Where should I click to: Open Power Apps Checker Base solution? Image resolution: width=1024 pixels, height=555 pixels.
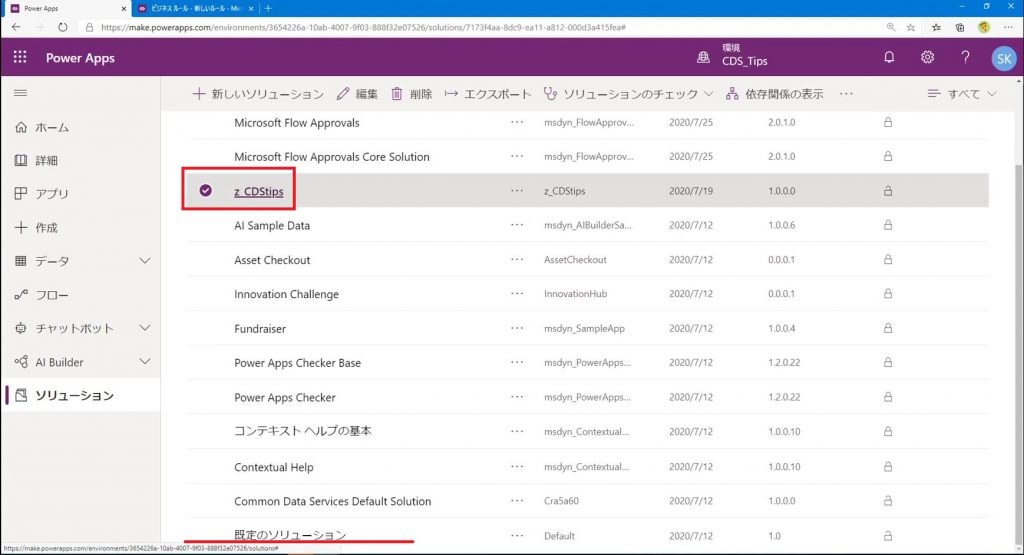click(x=298, y=363)
